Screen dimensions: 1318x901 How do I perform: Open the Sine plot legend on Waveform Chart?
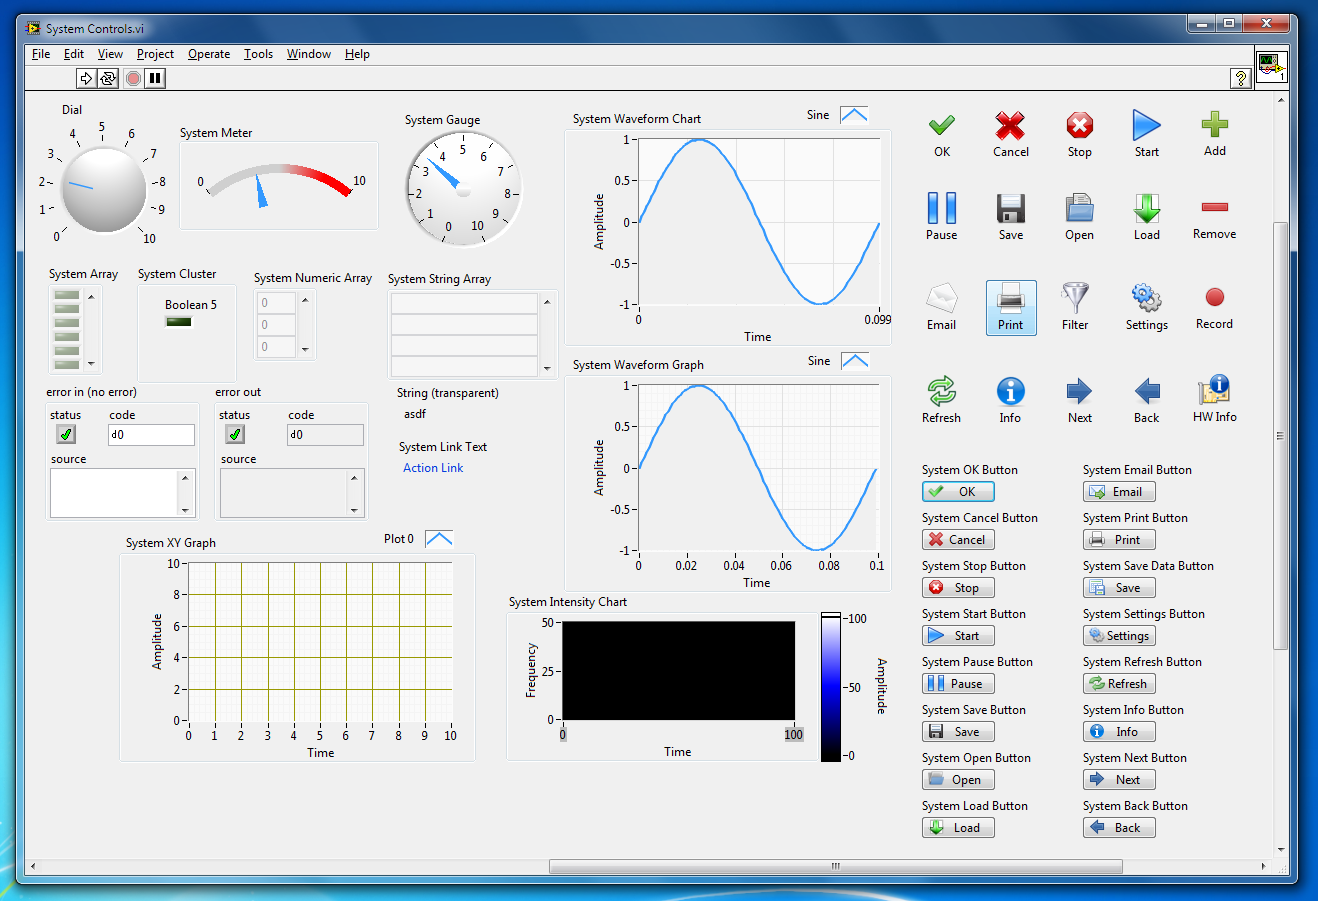[854, 115]
